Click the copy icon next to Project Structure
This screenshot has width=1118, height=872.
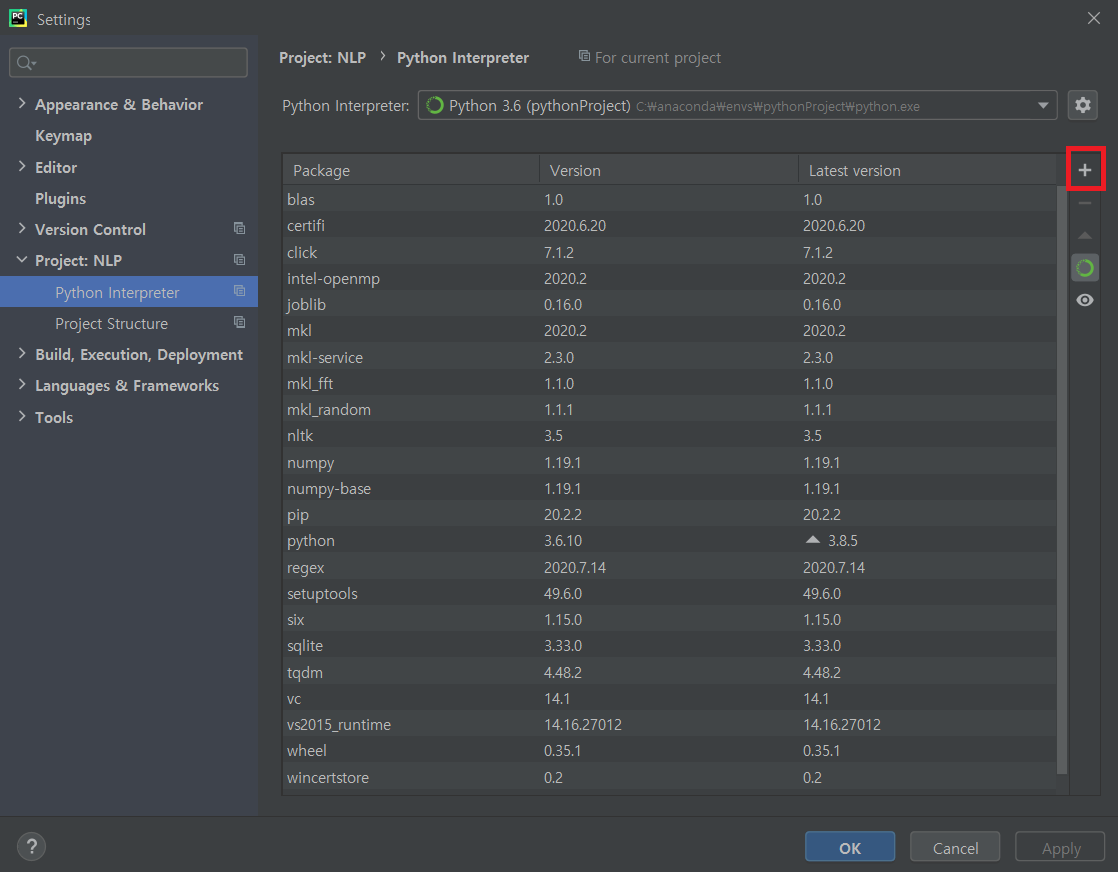tap(240, 322)
